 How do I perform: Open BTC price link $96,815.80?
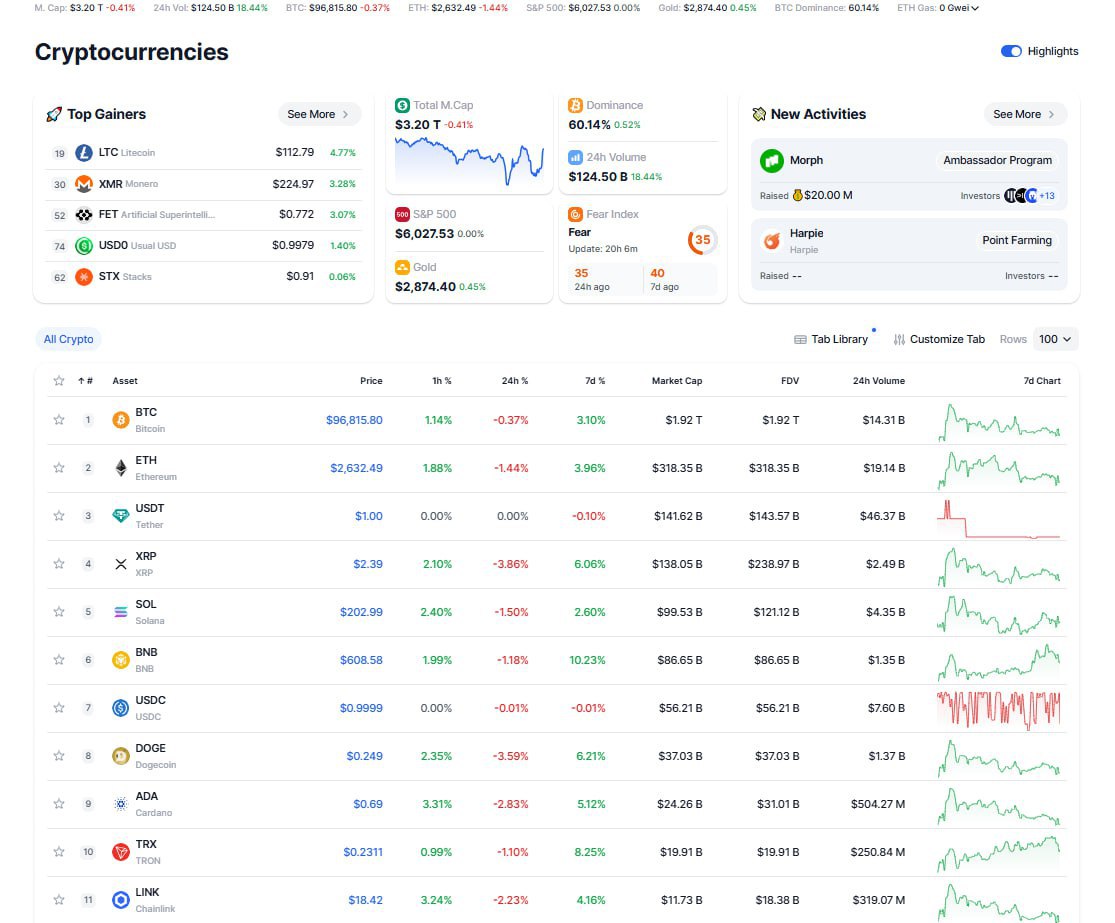(354, 420)
